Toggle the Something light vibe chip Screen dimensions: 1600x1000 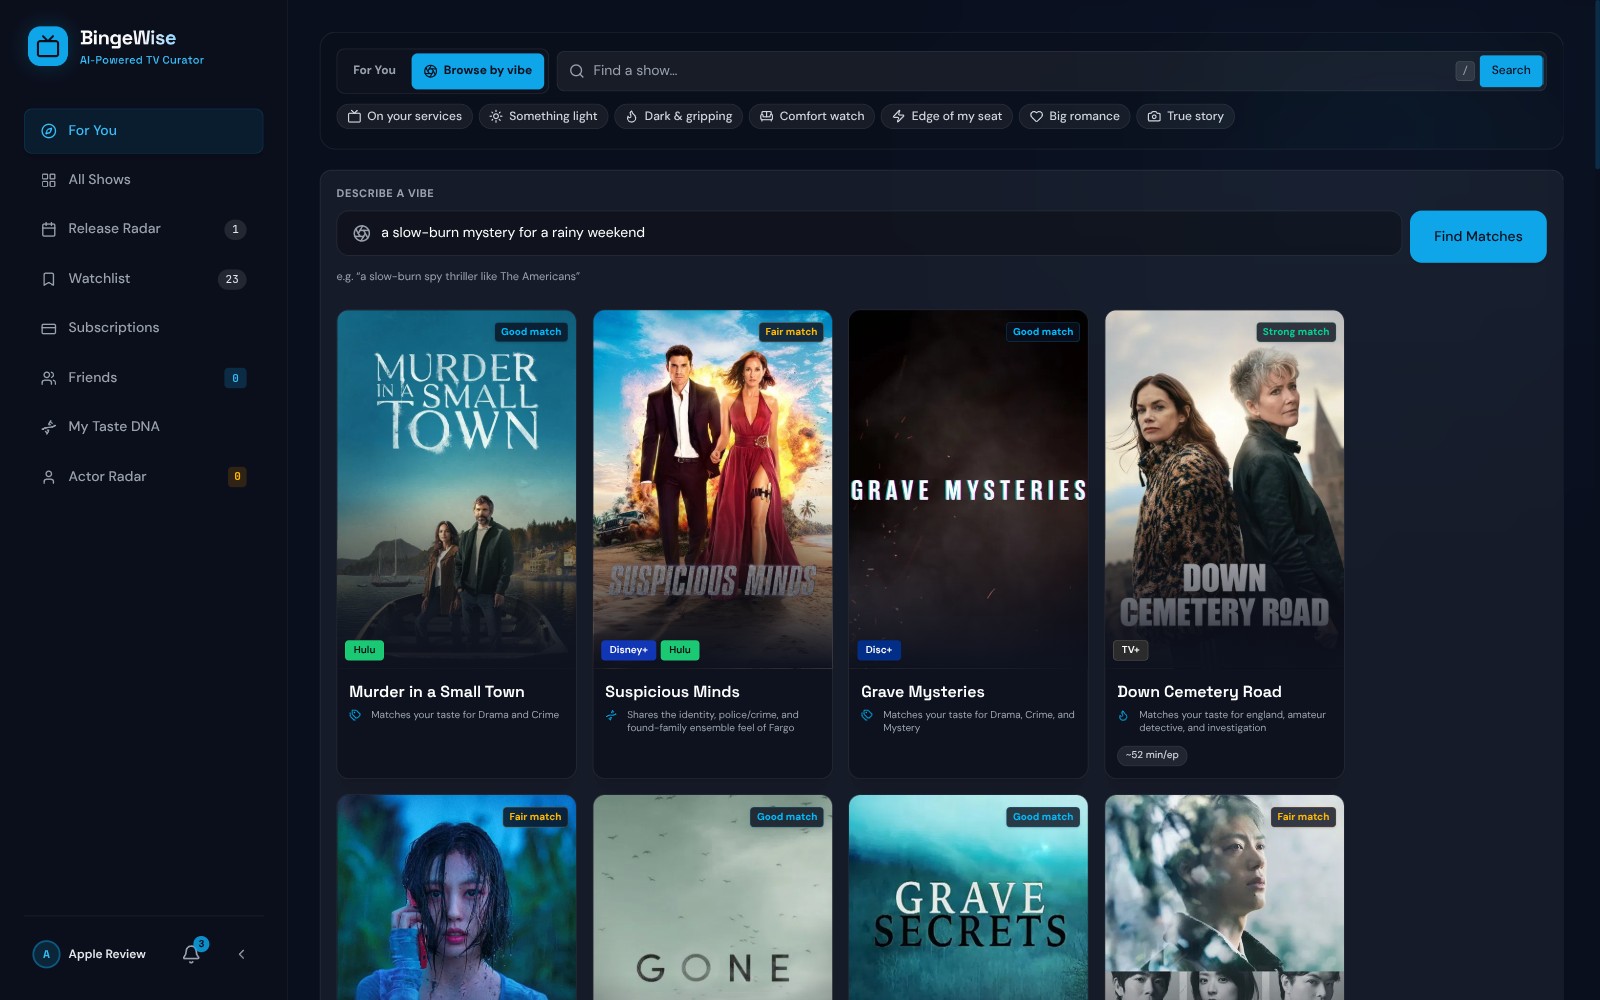click(543, 117)
